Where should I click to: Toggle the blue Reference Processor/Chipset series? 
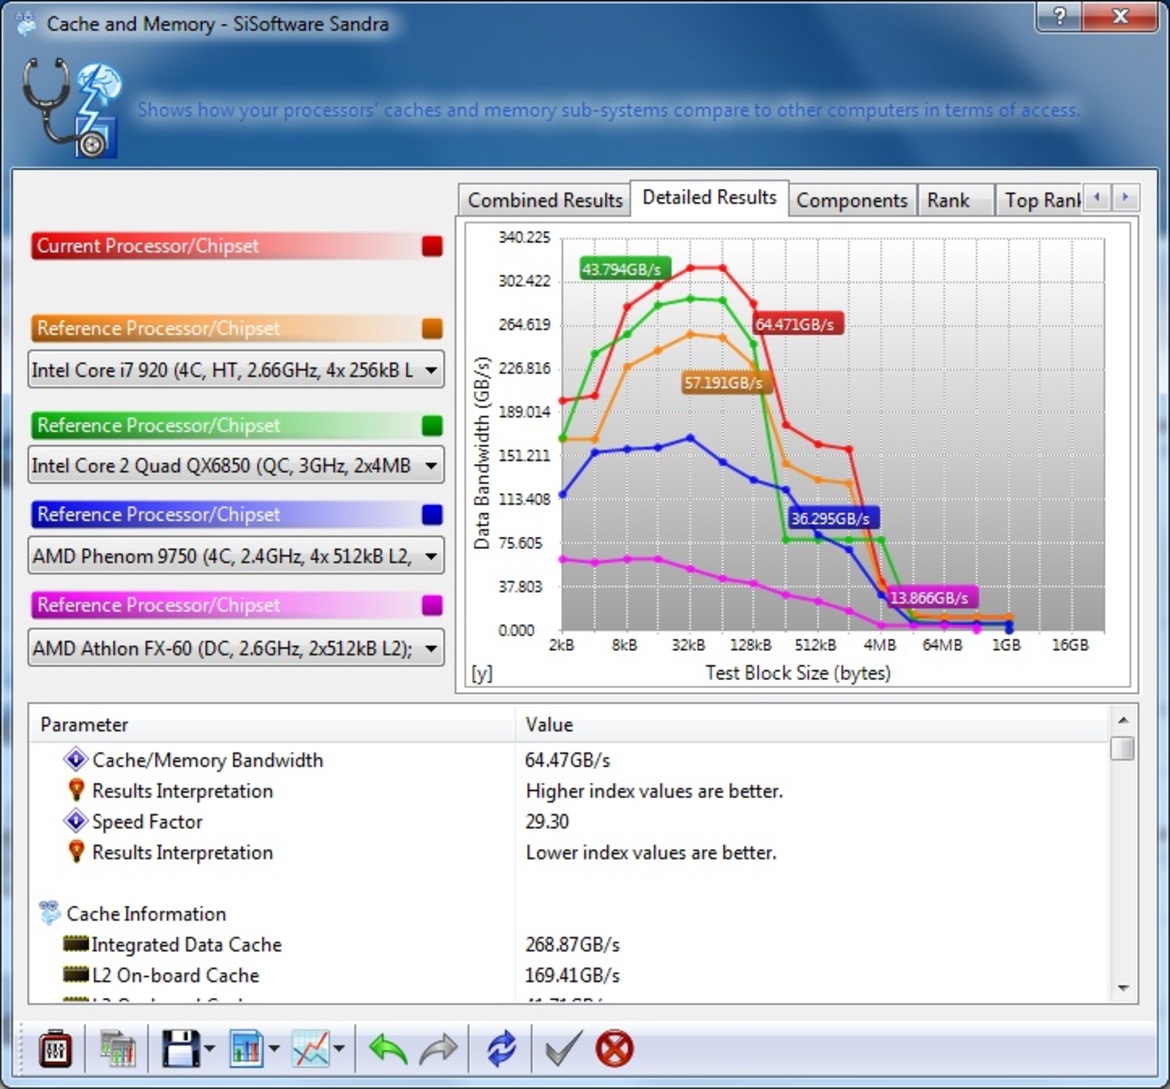click(x=432, y=514)
